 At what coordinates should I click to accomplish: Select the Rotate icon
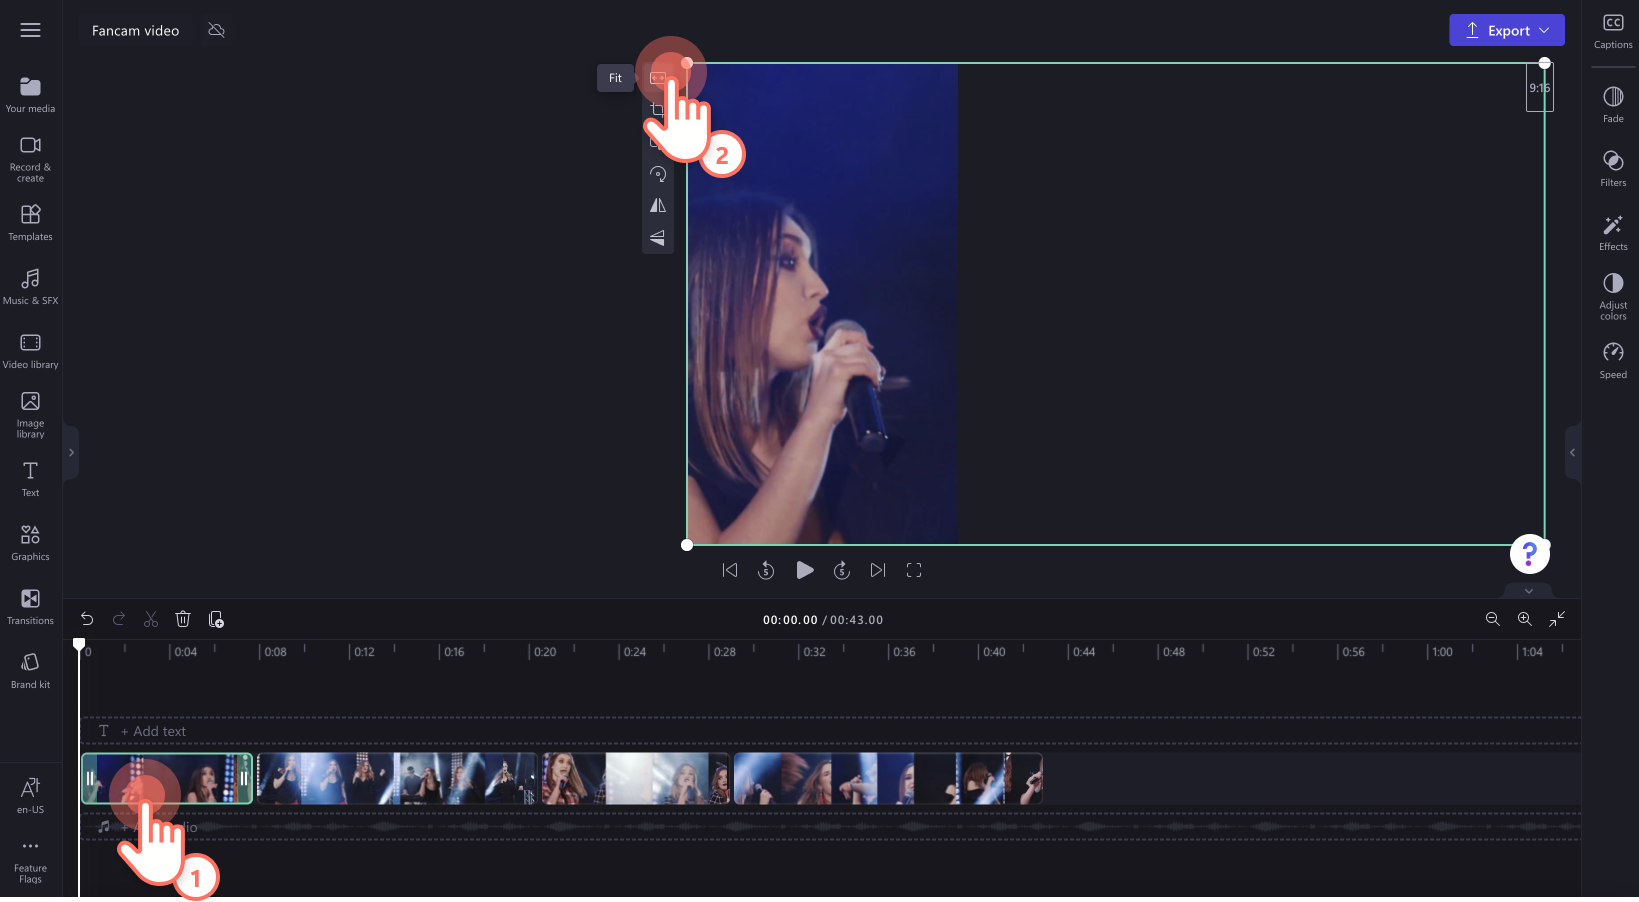pyautogui.click(x=657, y=174)
